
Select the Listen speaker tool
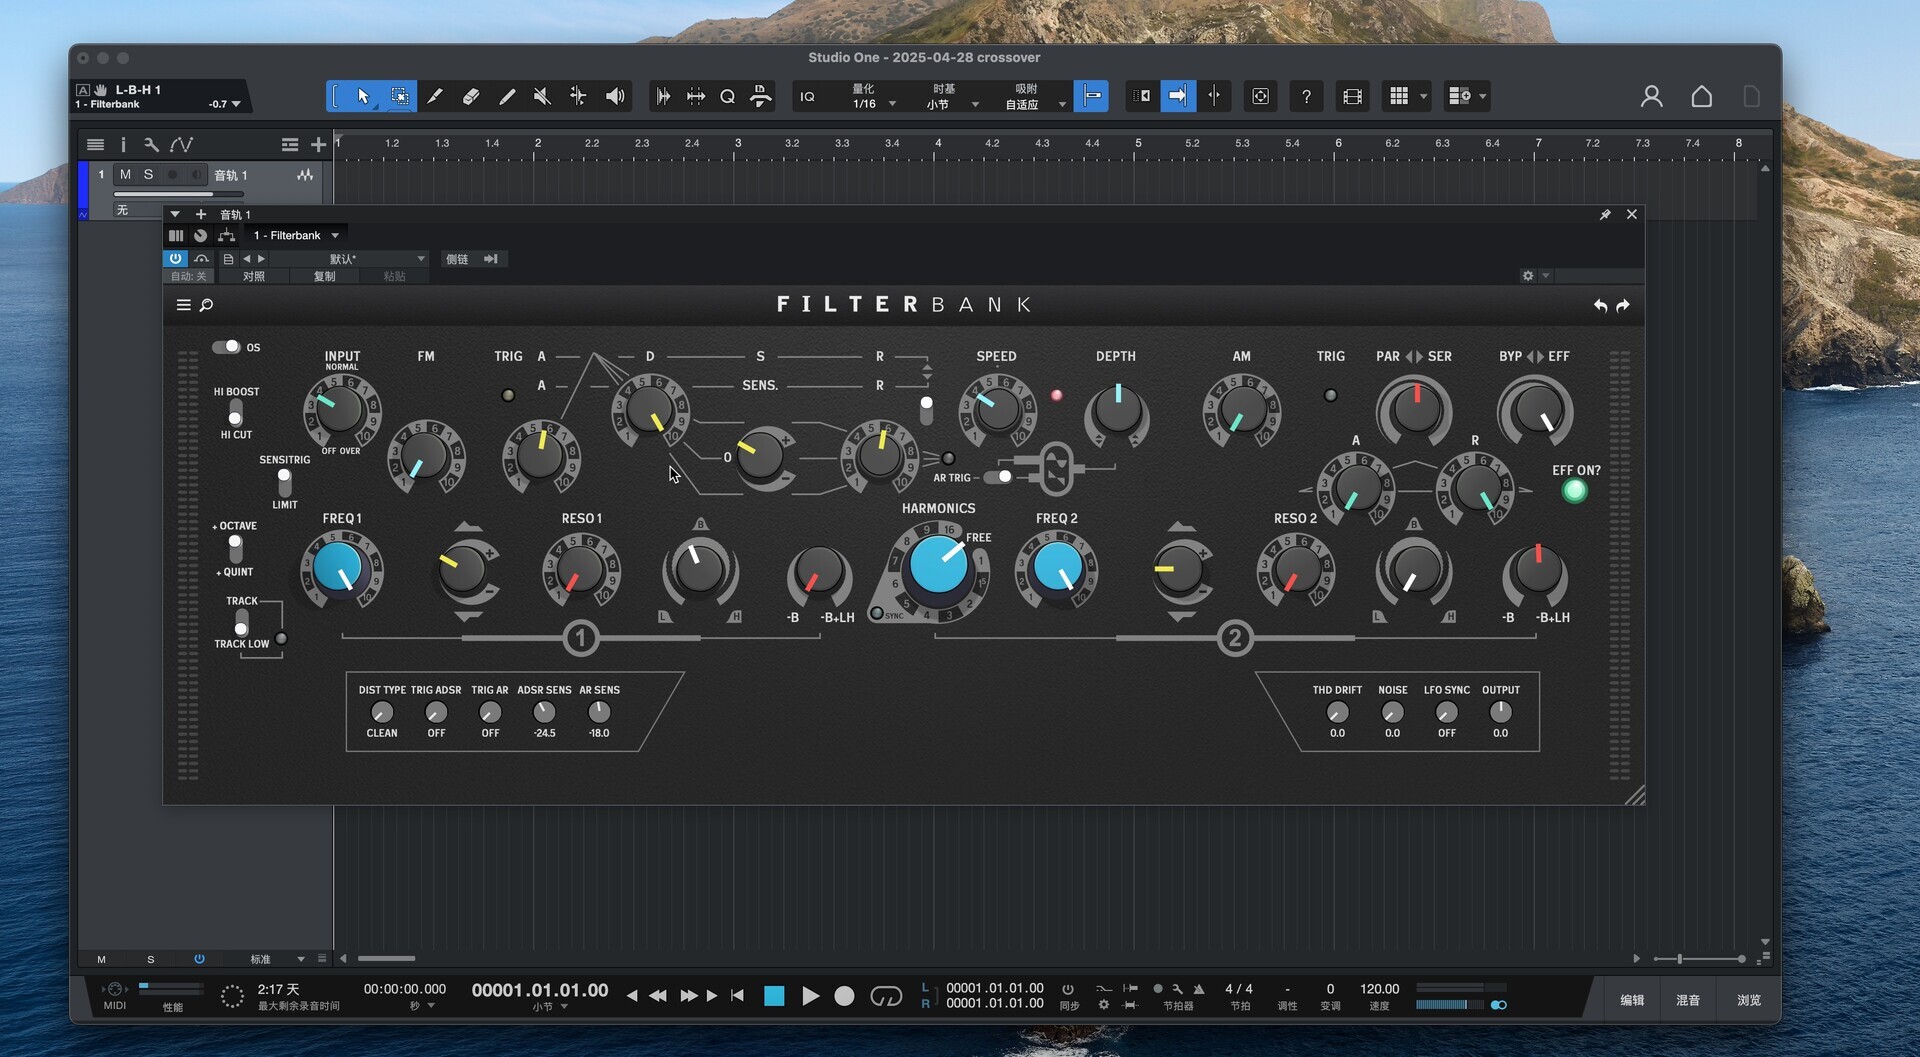[614, 96]
